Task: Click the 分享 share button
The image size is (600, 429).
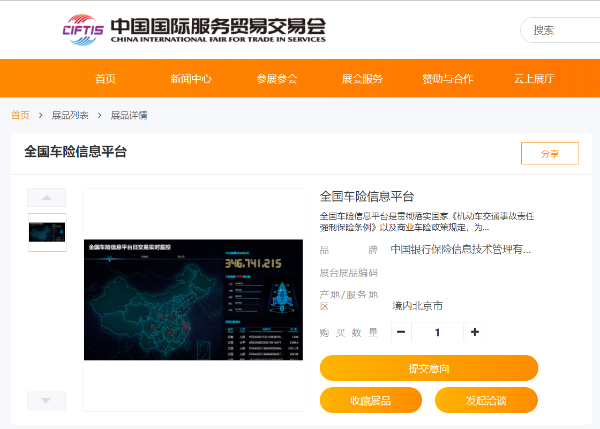Action: pos(550,153)
